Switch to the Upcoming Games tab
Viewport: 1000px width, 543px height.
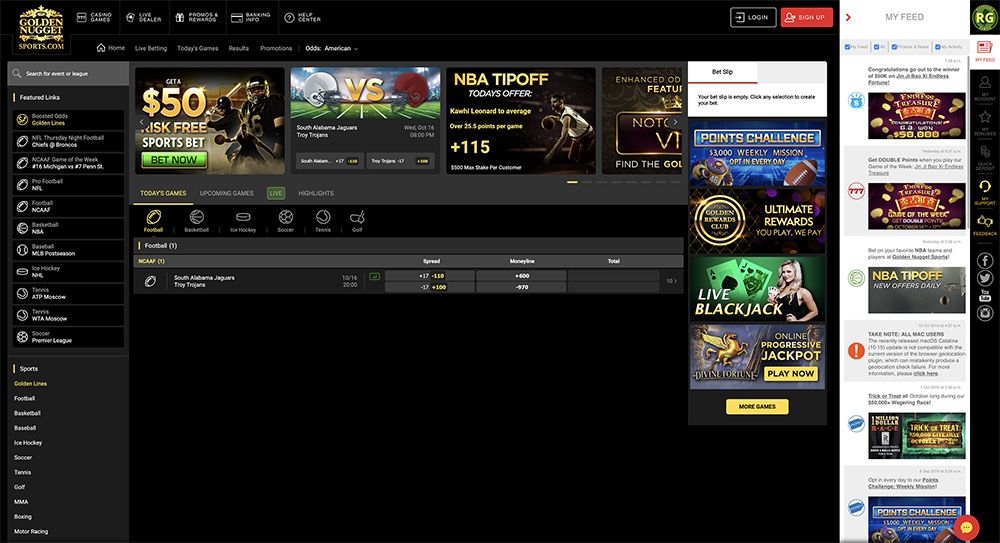click(x=226, y=193)
